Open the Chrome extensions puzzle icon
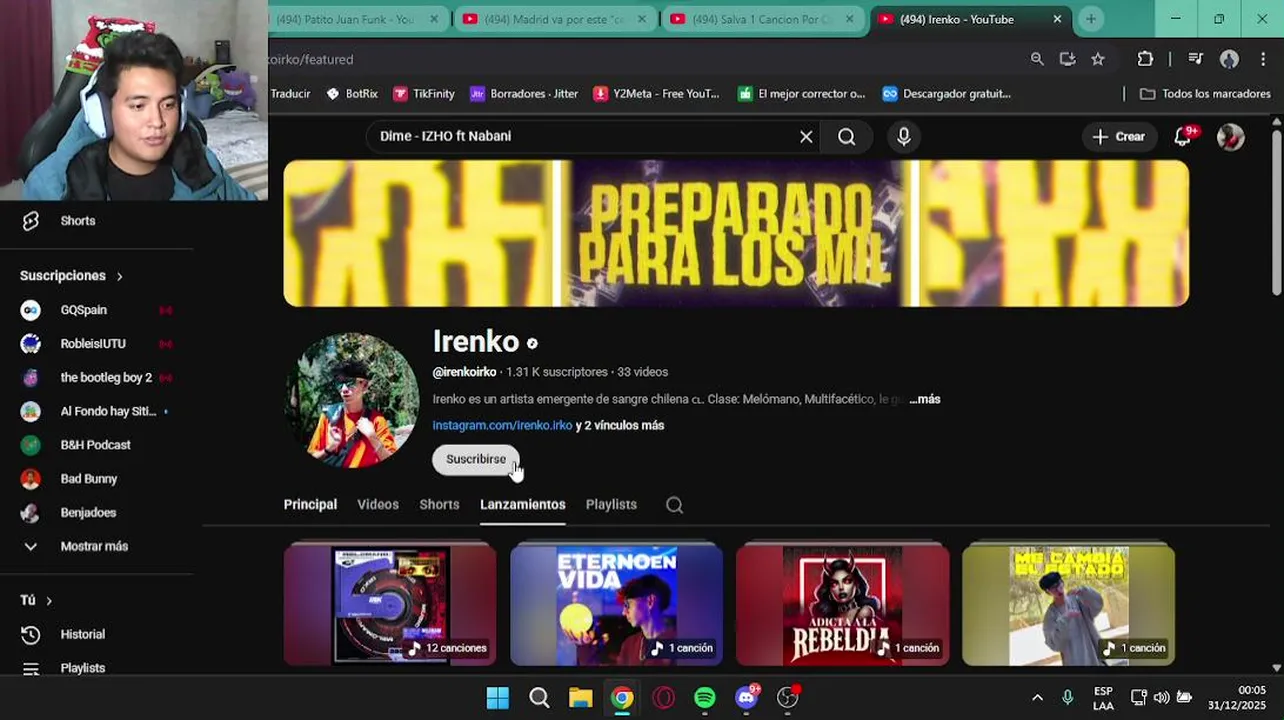Image resolution: width=1284 pixels, height=720 pixels. (x=1146, y=59)
